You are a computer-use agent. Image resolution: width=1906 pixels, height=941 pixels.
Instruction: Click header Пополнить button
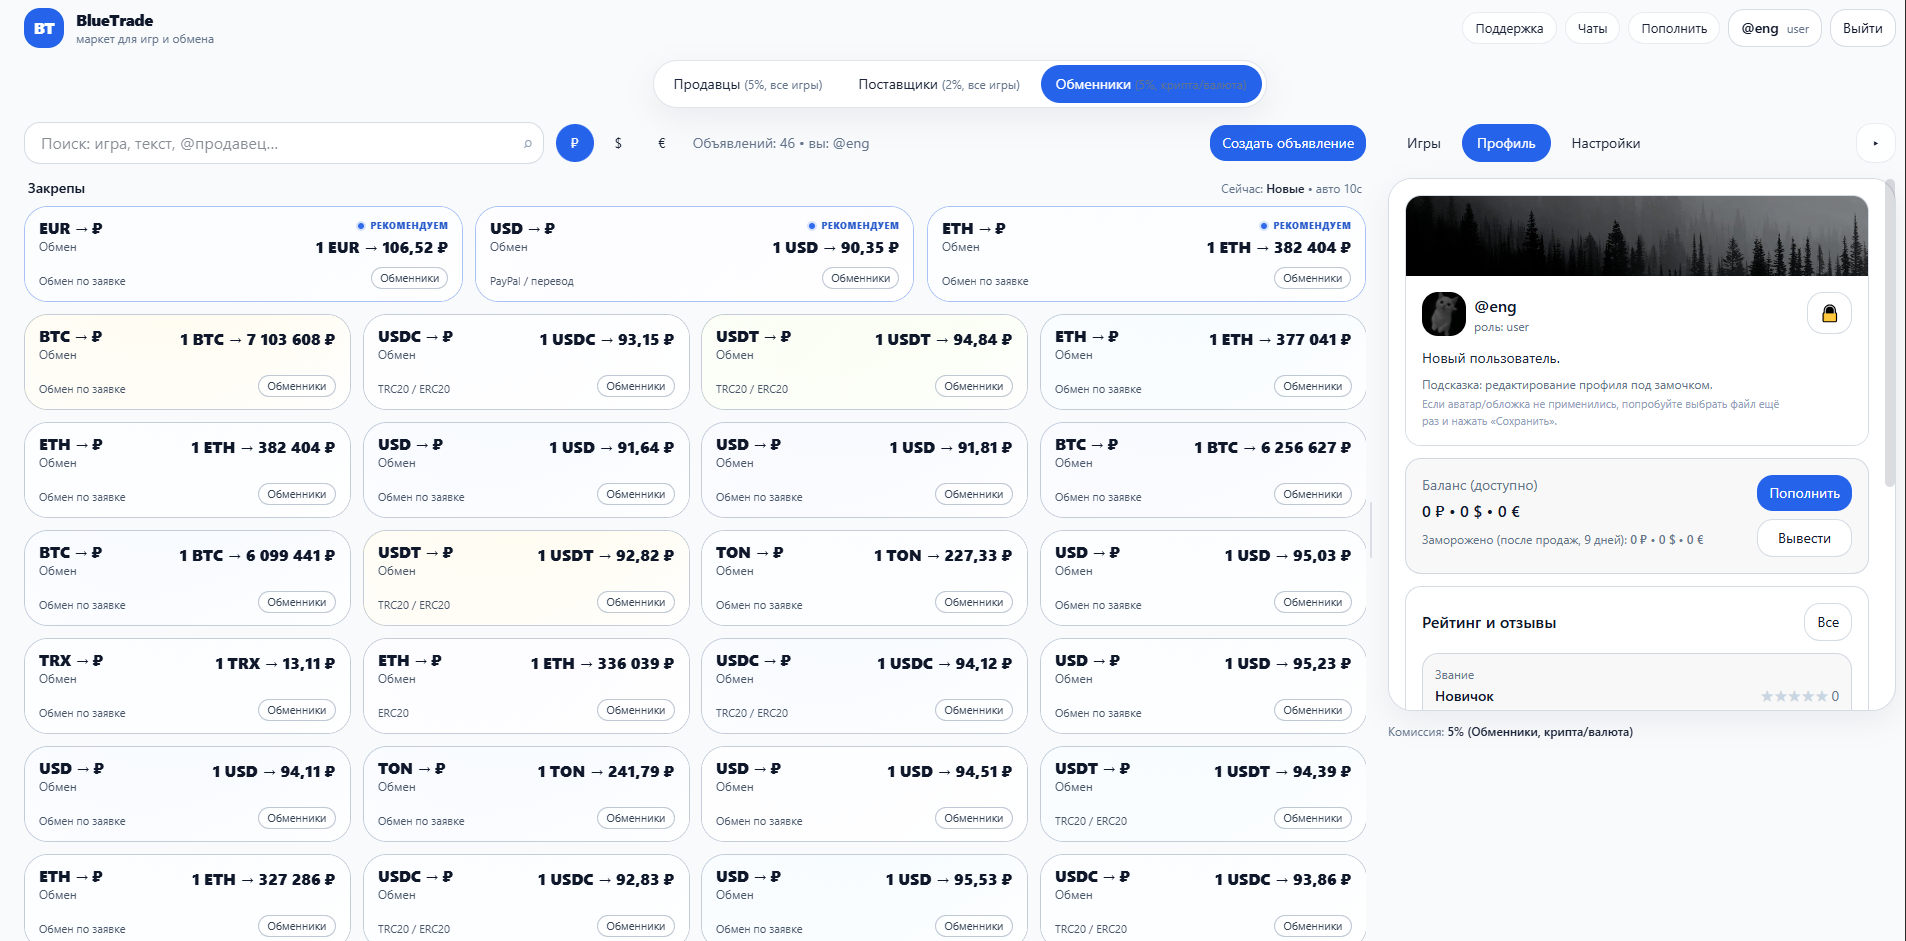tap(1674, 28)
